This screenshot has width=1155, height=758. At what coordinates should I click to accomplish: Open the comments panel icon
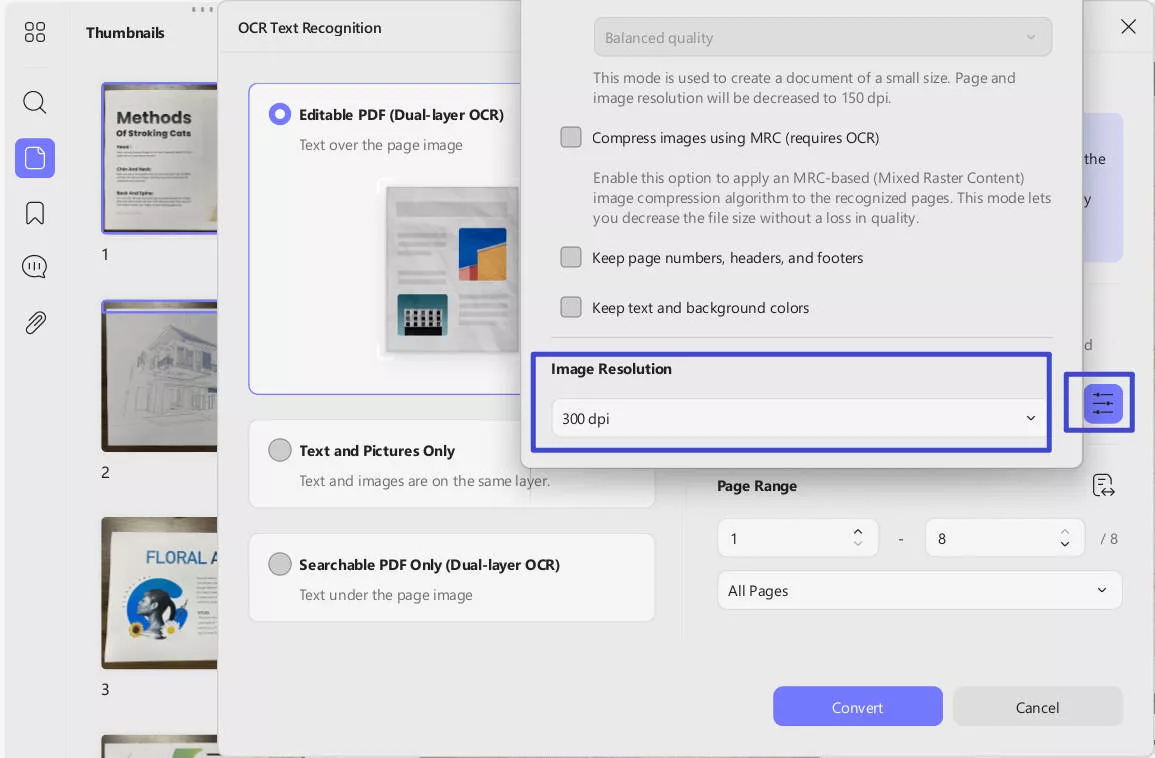(35, 266)
